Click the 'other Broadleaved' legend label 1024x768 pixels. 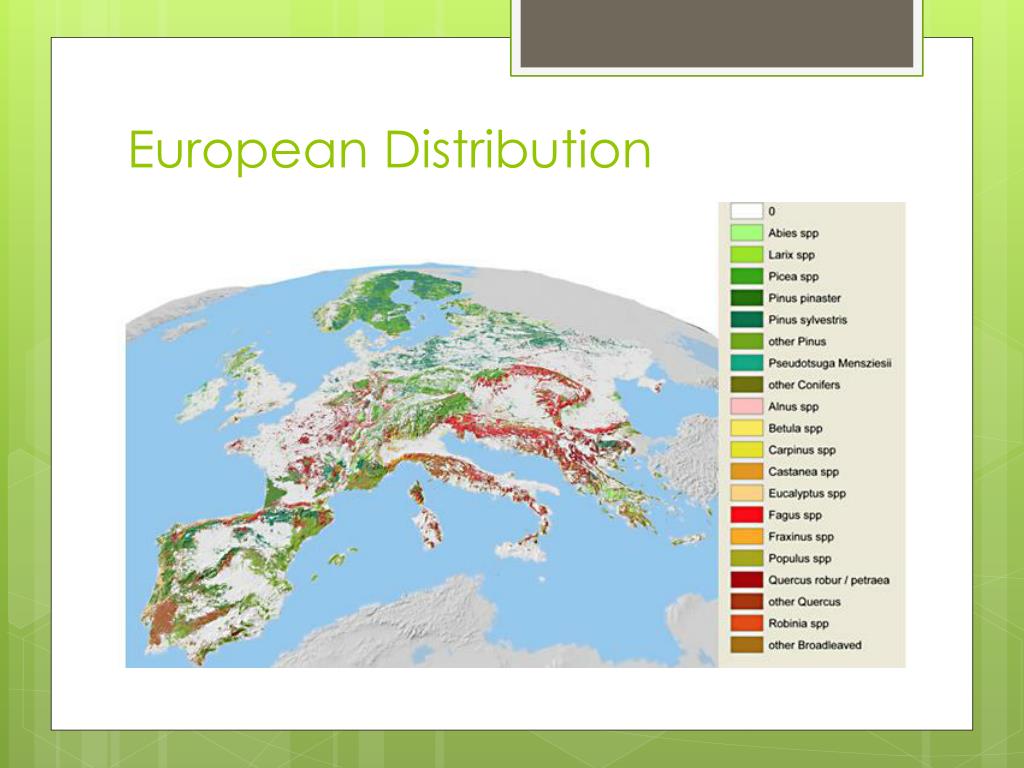[814, 645]
